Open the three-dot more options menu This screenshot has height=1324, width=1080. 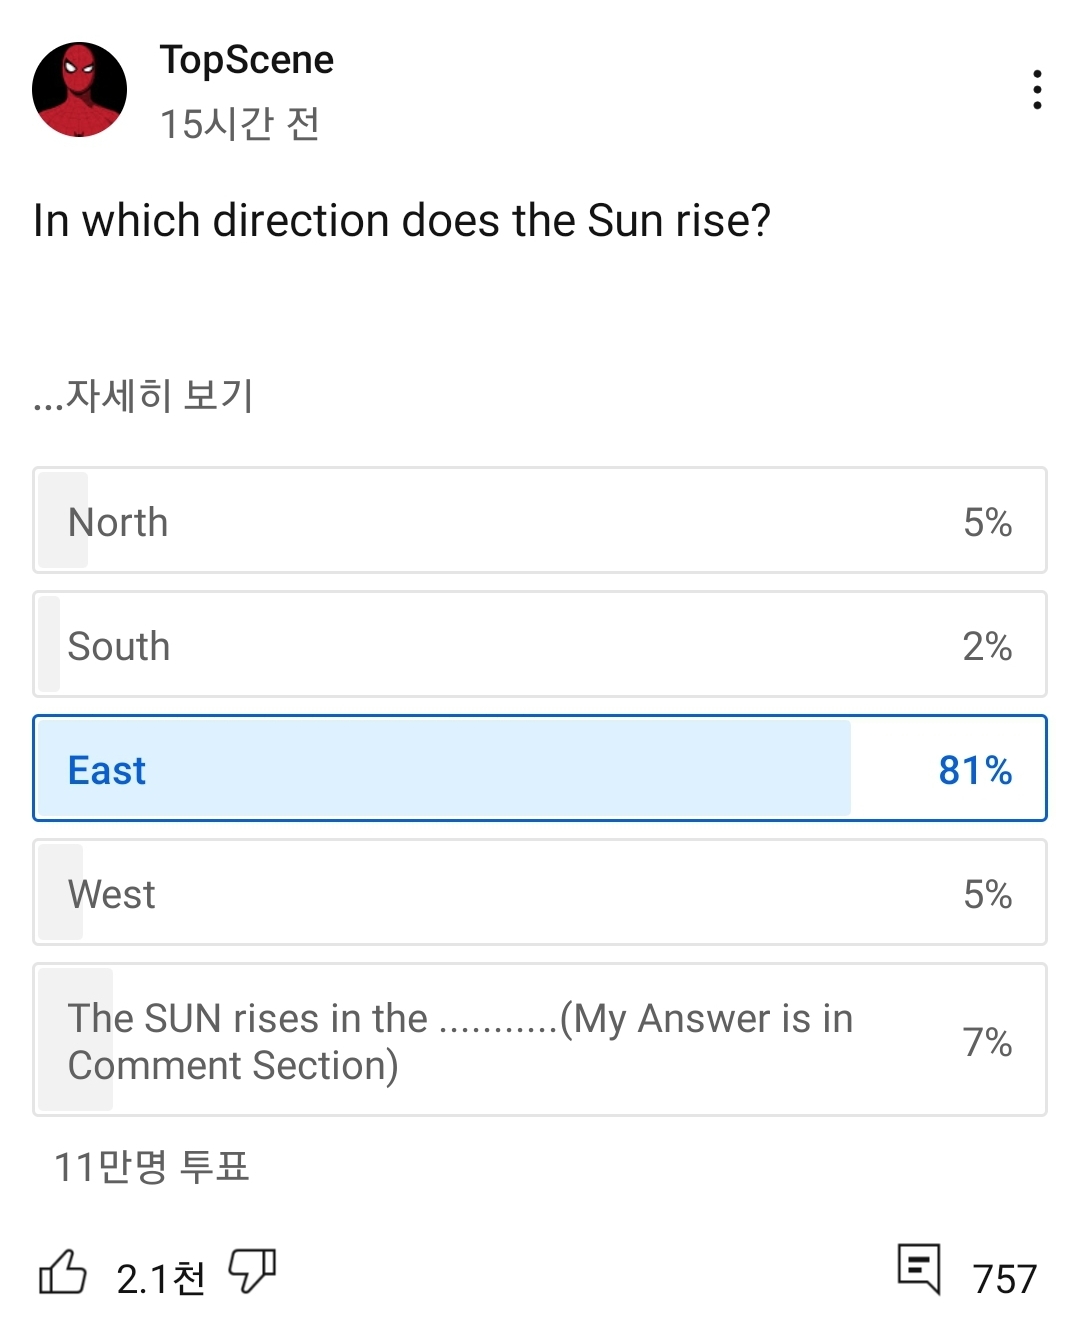(1037, 90)
